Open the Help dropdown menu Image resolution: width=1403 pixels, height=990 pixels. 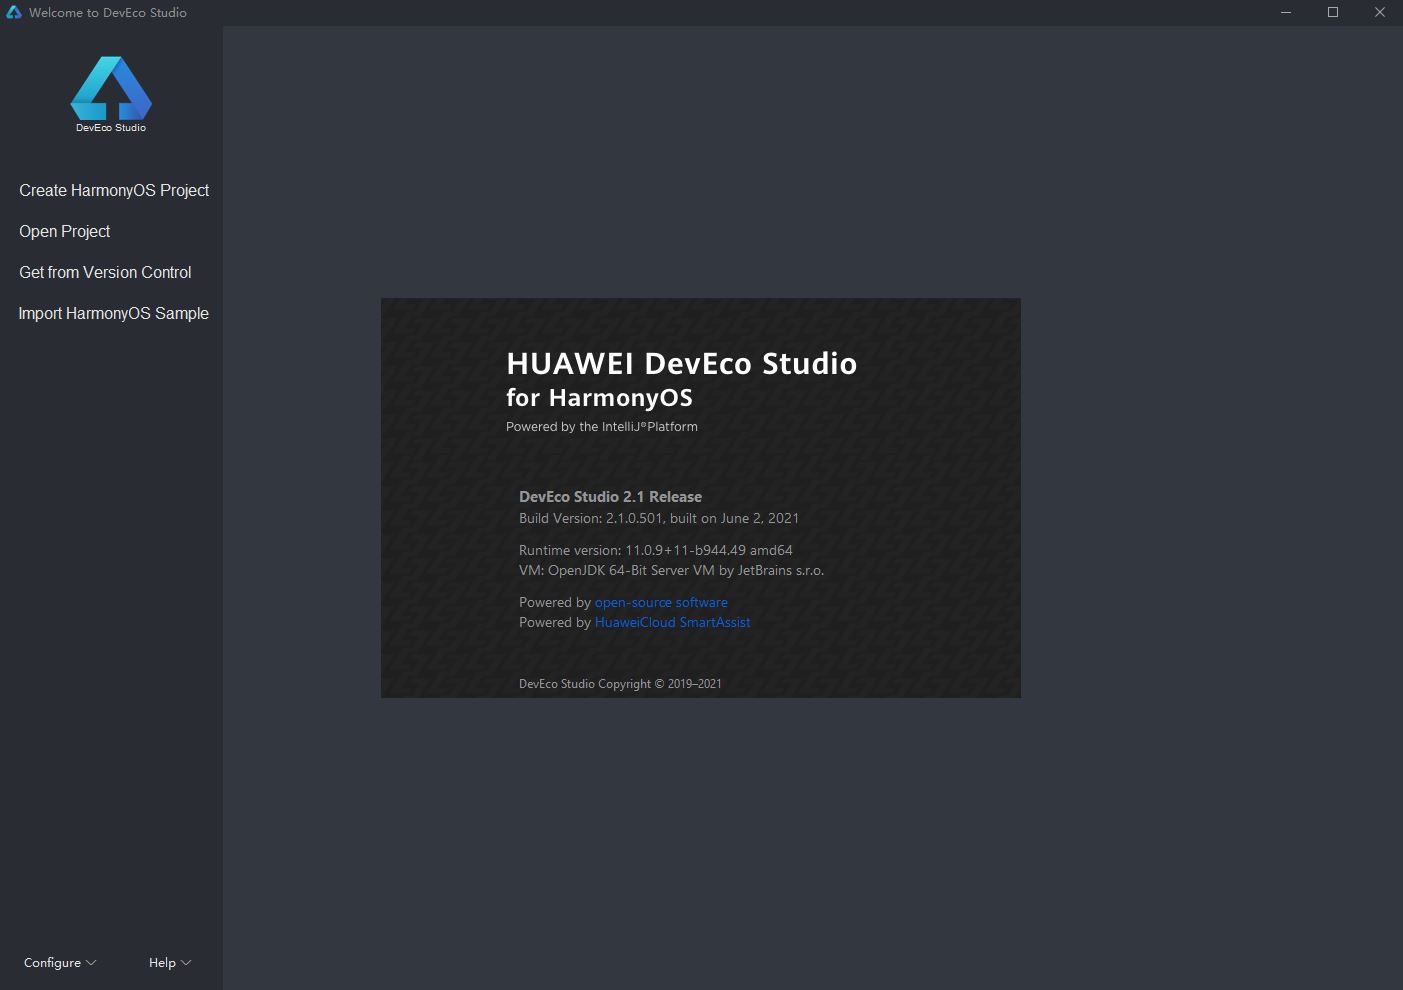(170, 962)
